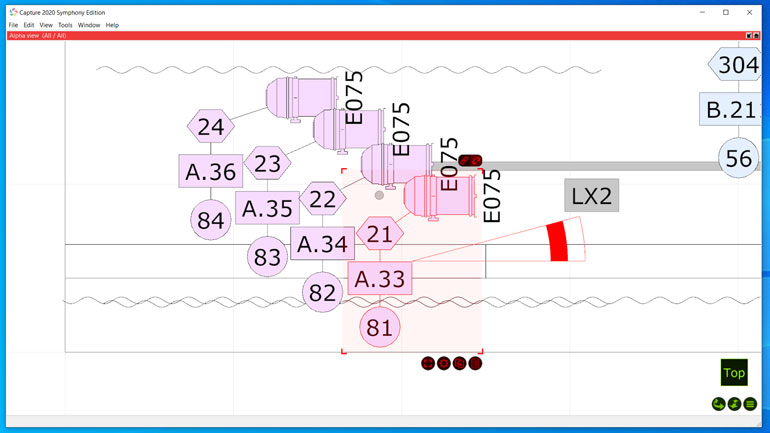Click the first red selection handle icon
Viewport: 770px width, 433px height.
(428, 363)
